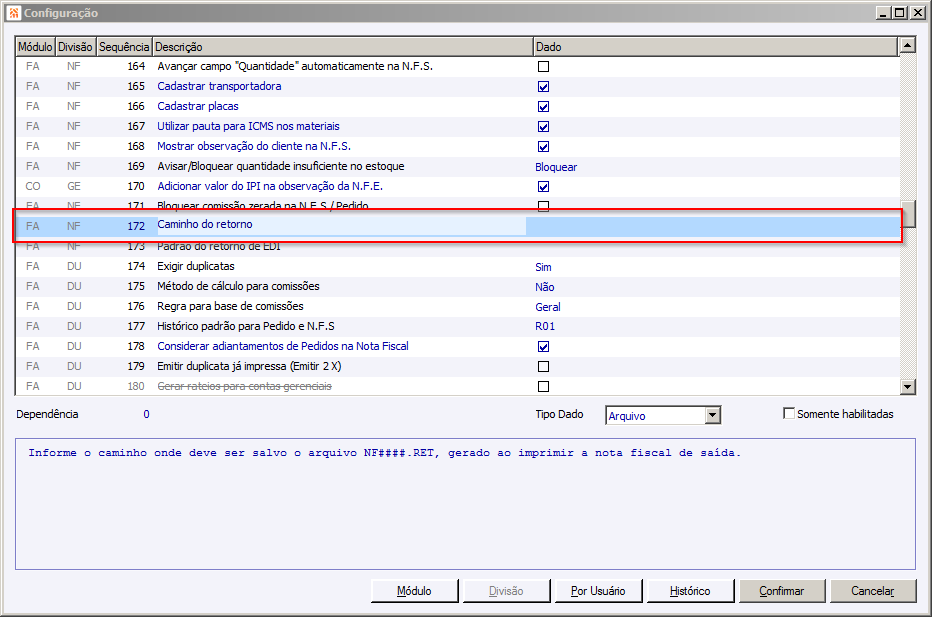Toggle checkbox for Avançar campo Quantidade row 164

tap(543, 67)
